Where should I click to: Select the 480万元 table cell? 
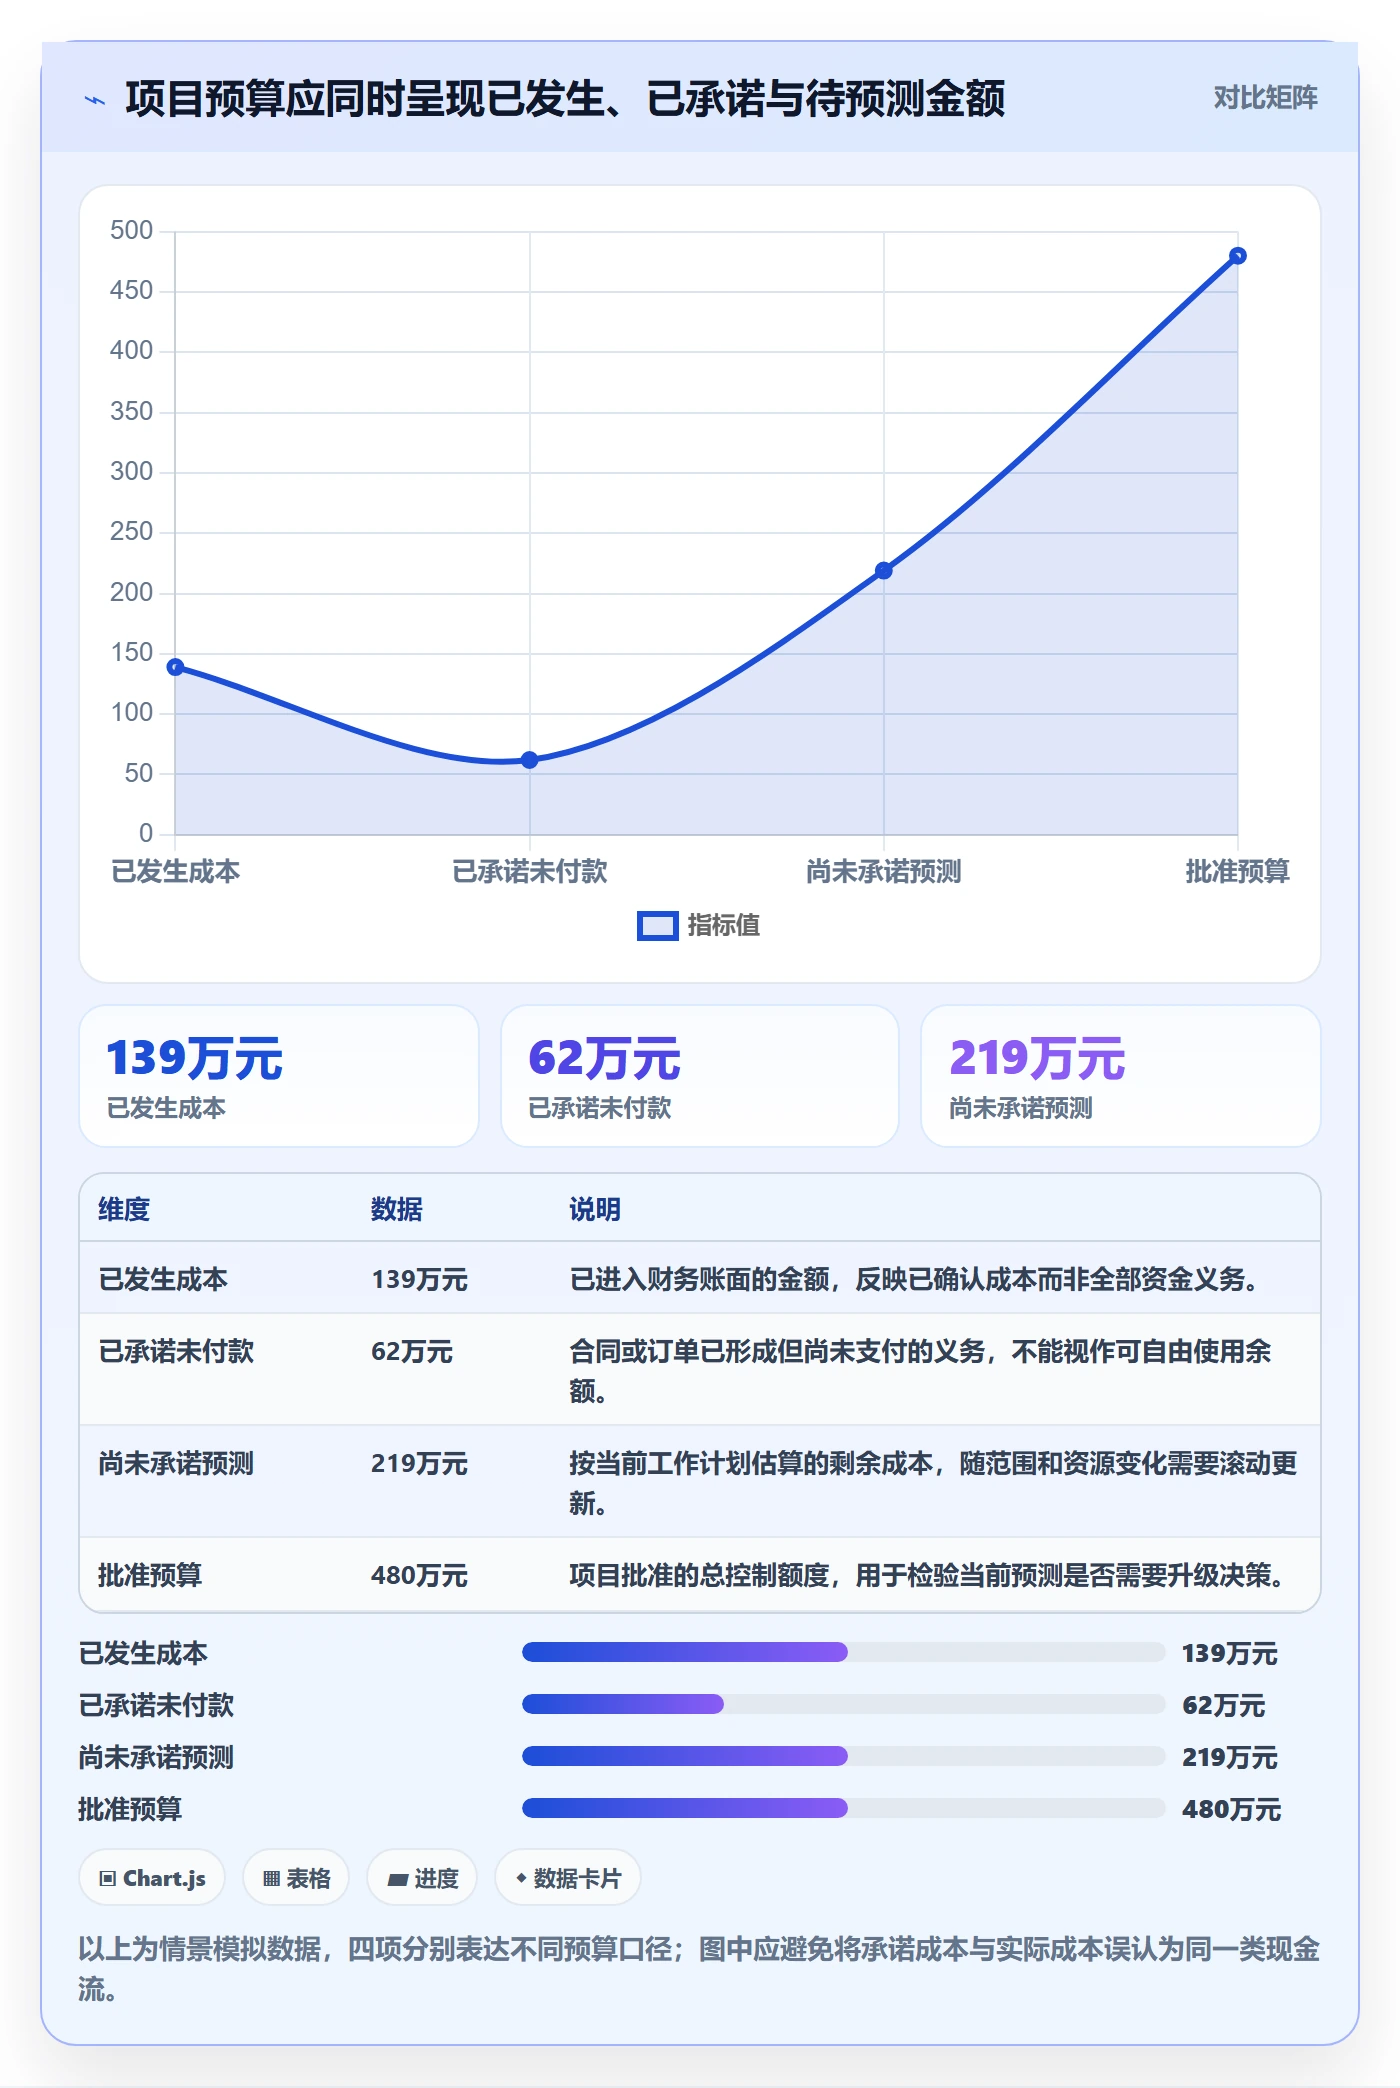[x=419, y=1575]
